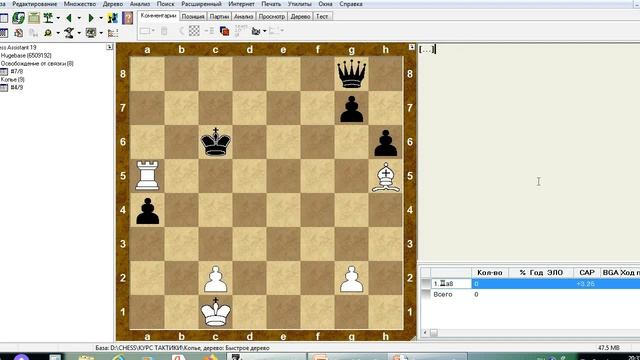Open the Печать menu
The height and width of the screenshot is (360, 640).
pos(271,4)
